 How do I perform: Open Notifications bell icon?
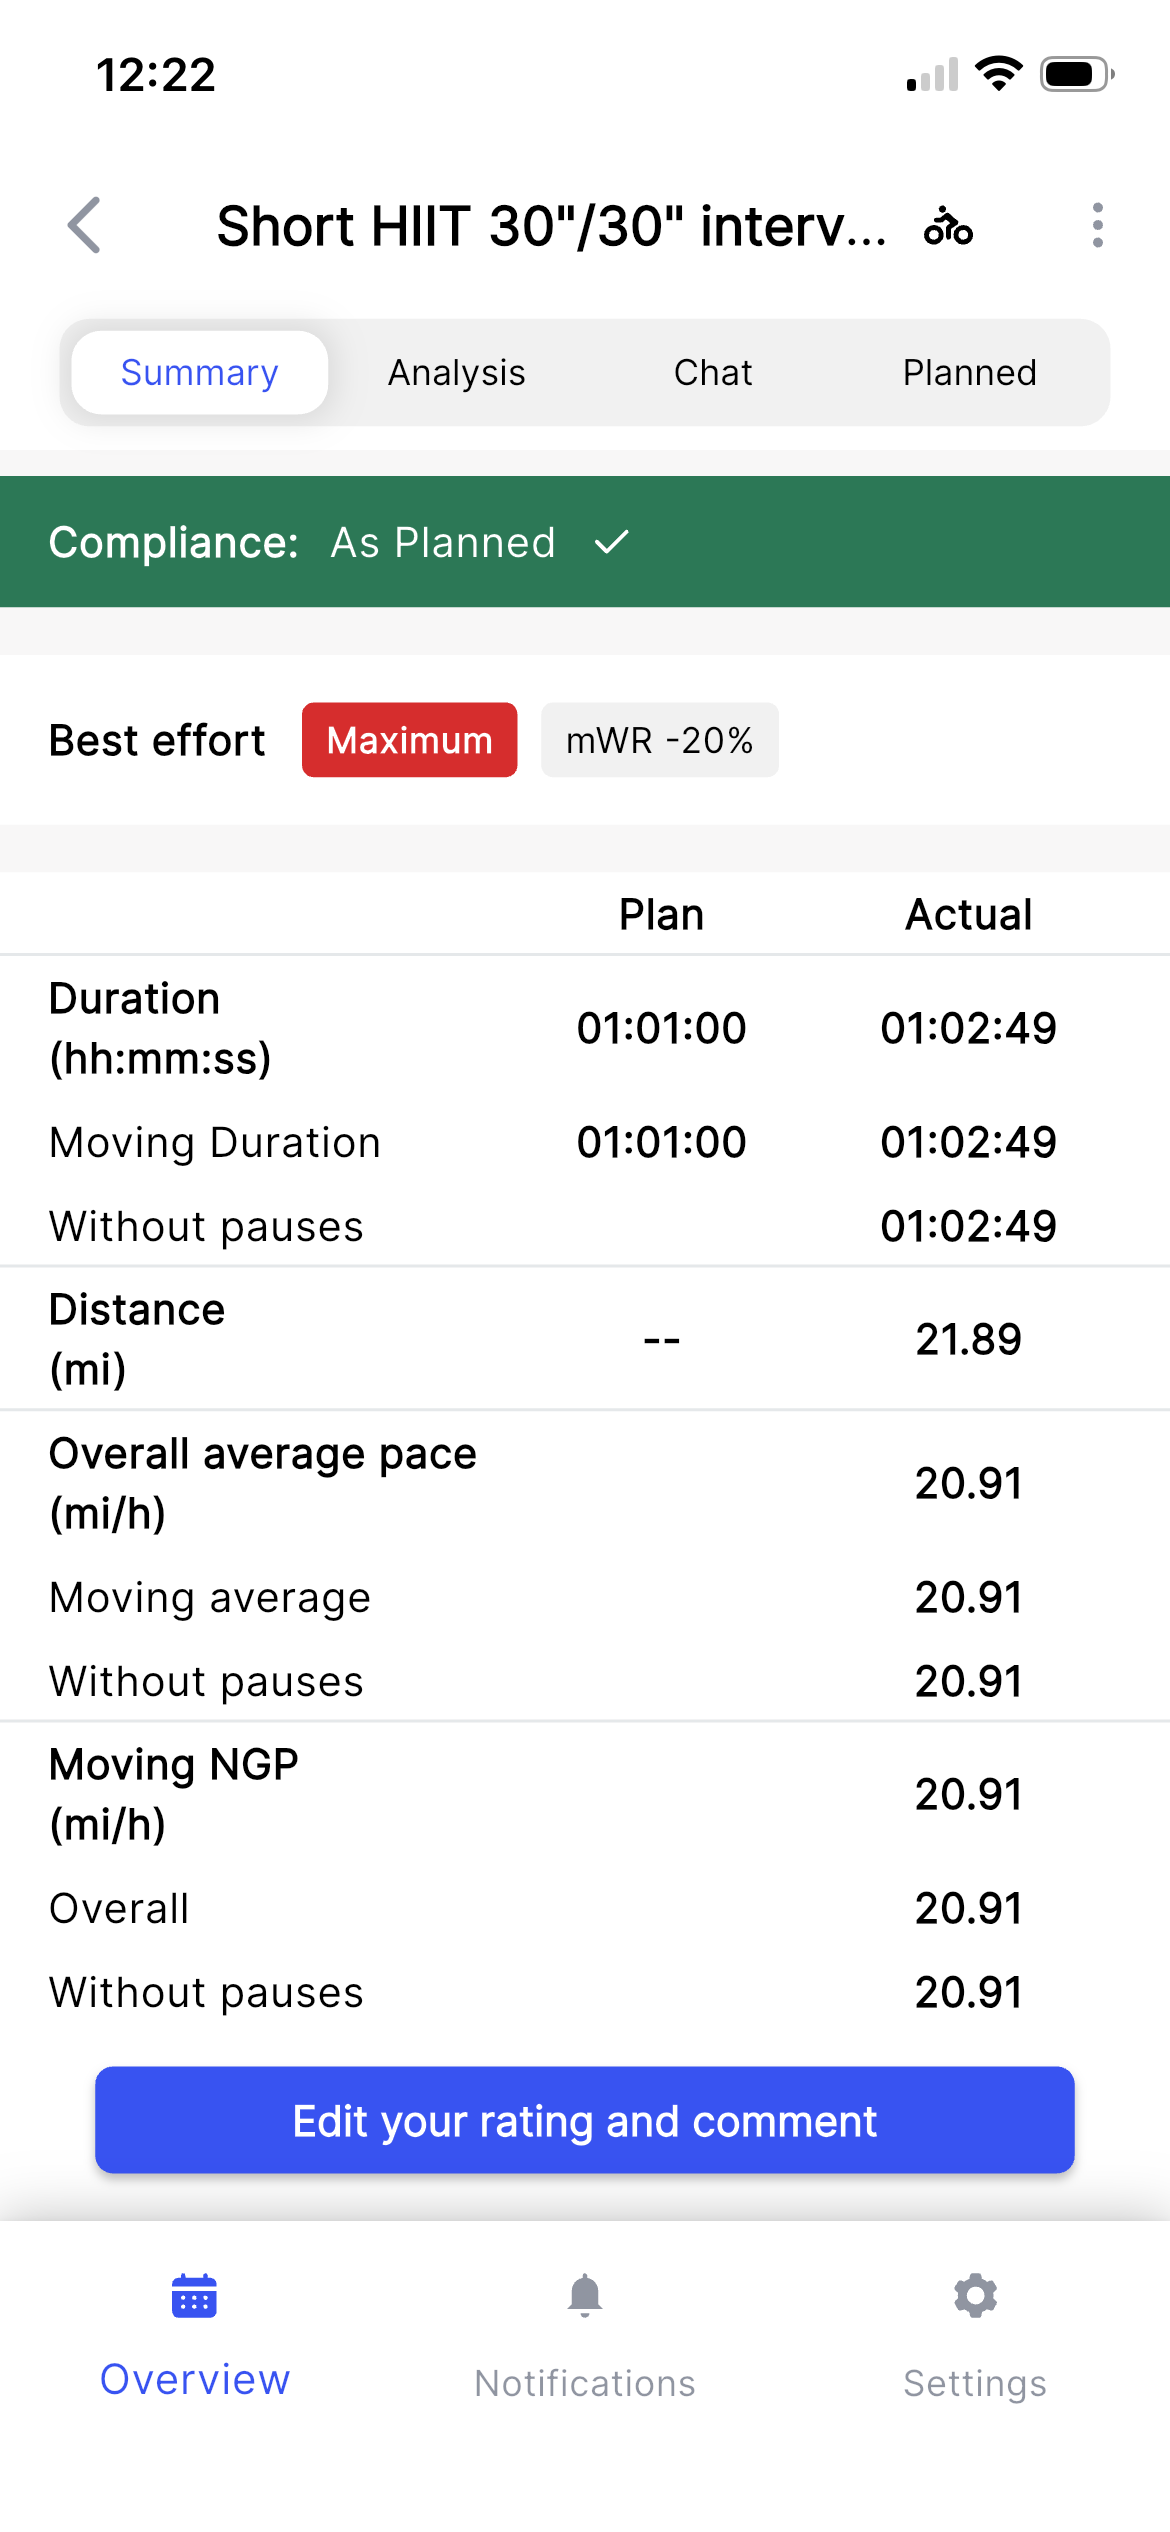click(x=585, y=2295)
